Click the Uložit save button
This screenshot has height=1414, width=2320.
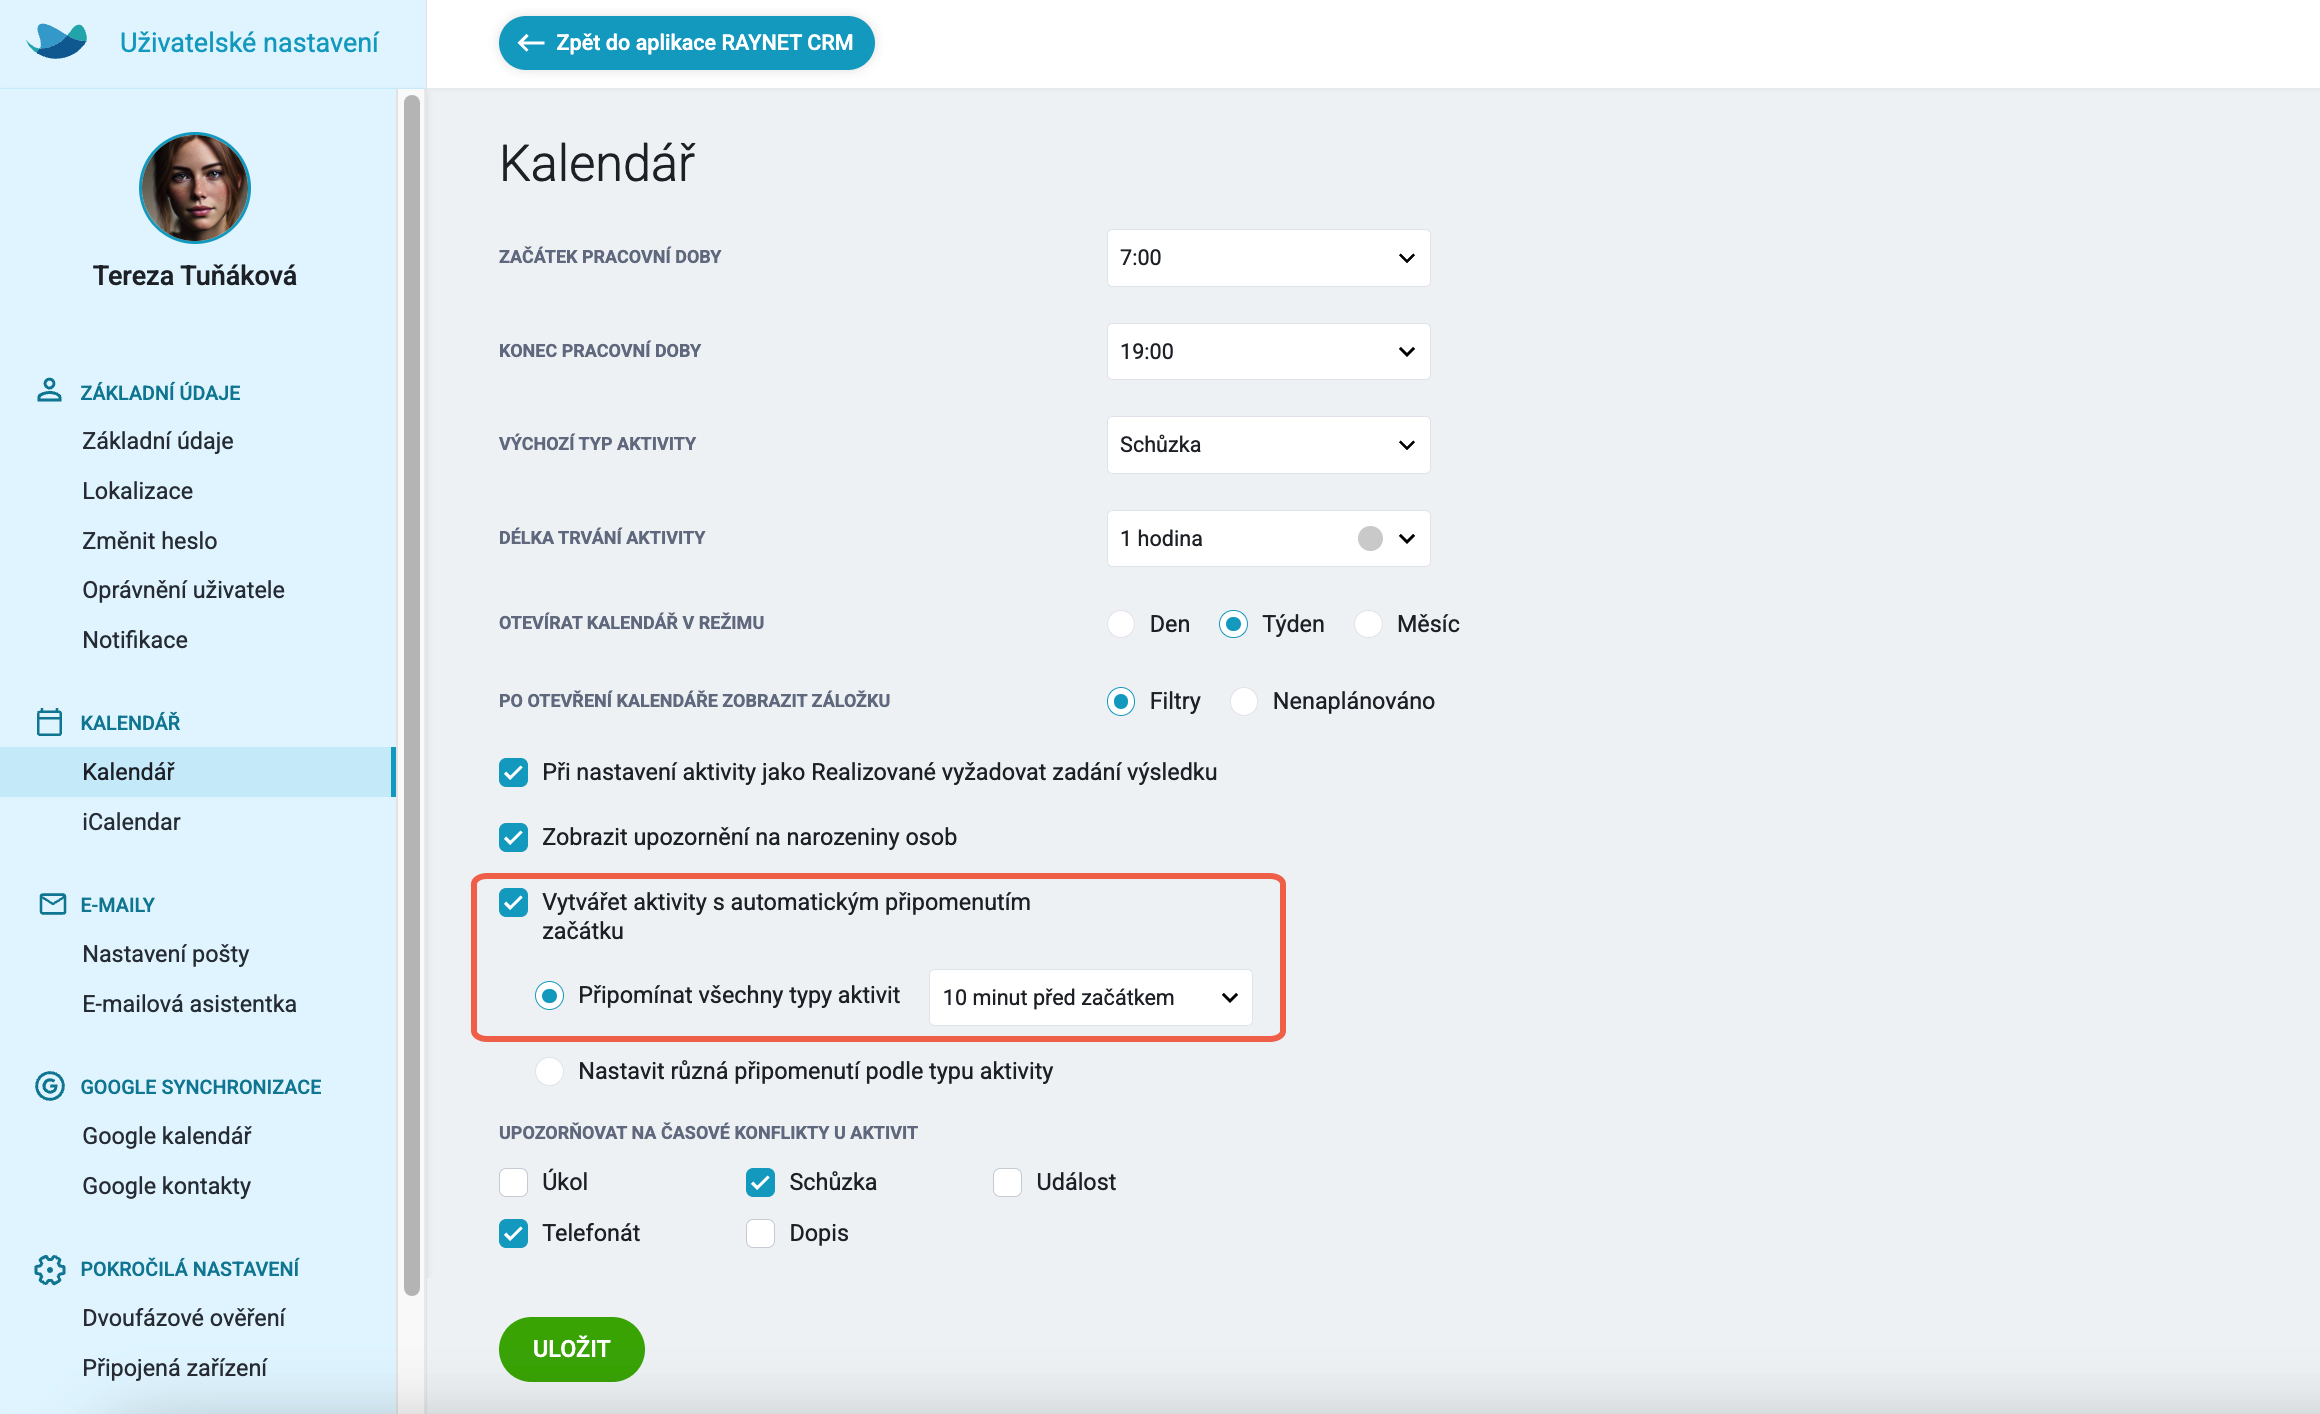point(572,1349)
